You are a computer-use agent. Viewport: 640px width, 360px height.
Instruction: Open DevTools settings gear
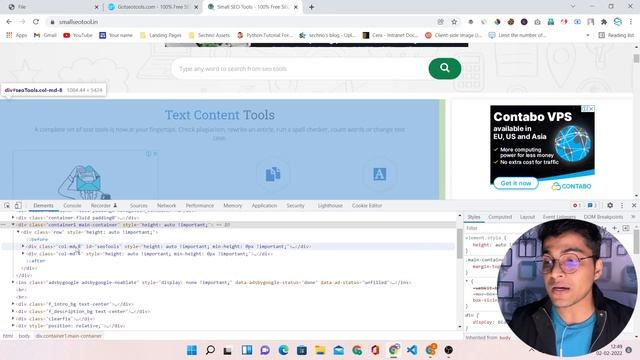coord(610,205)
